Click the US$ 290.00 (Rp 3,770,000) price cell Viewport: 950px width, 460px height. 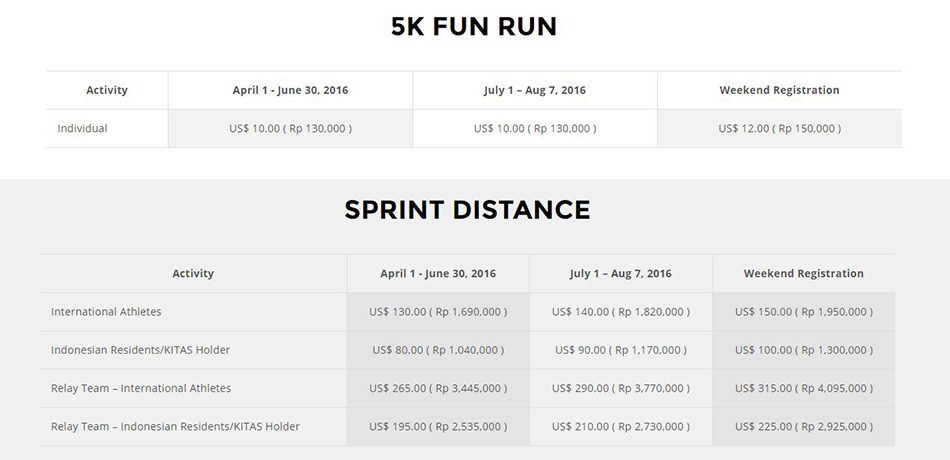point(620,388)
